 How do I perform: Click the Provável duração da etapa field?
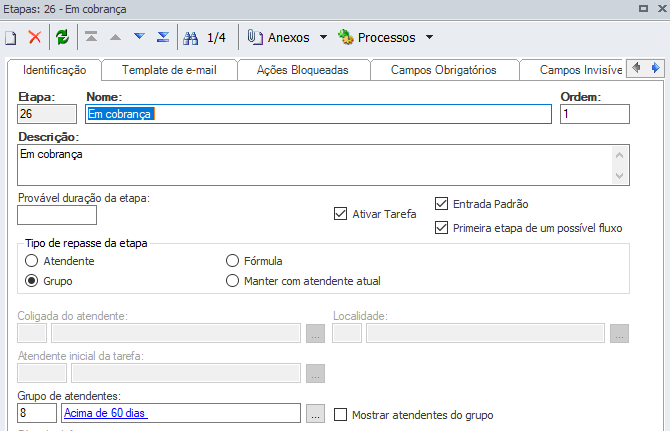(x=57, y=215)
